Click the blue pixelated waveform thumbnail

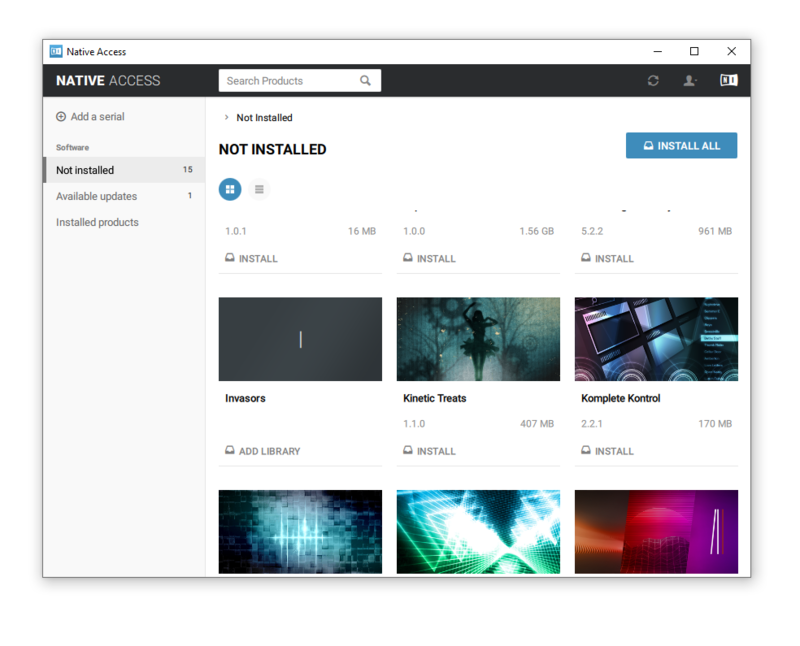[300, 532]
